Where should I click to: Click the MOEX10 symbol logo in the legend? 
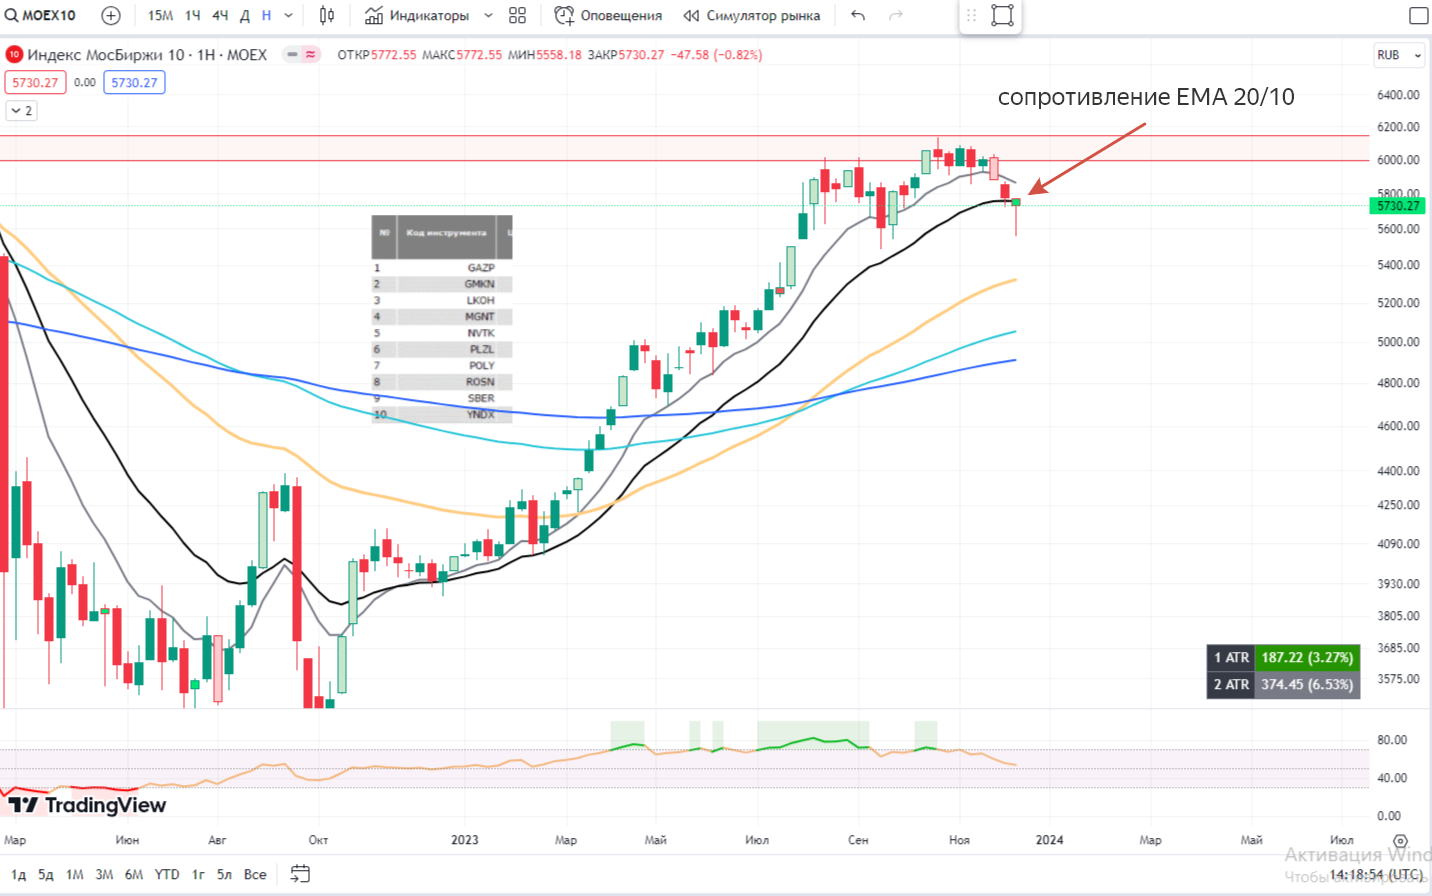(x=14, y=55)
